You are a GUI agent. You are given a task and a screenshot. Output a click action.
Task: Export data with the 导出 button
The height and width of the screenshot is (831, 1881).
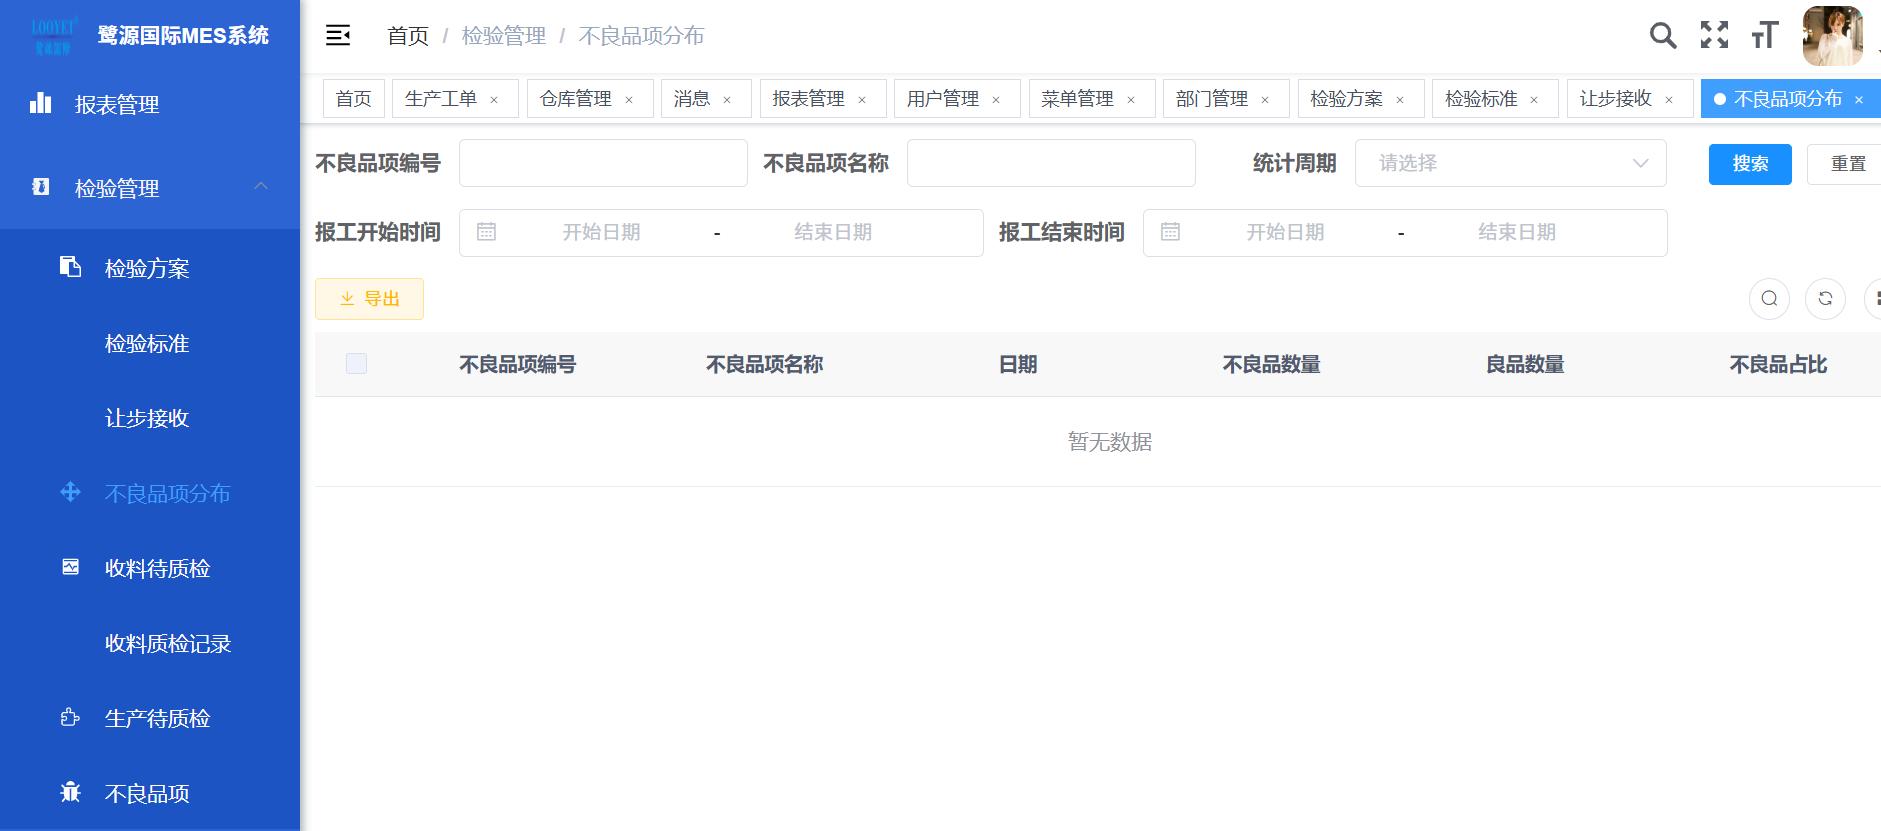[x=369, y=299]
